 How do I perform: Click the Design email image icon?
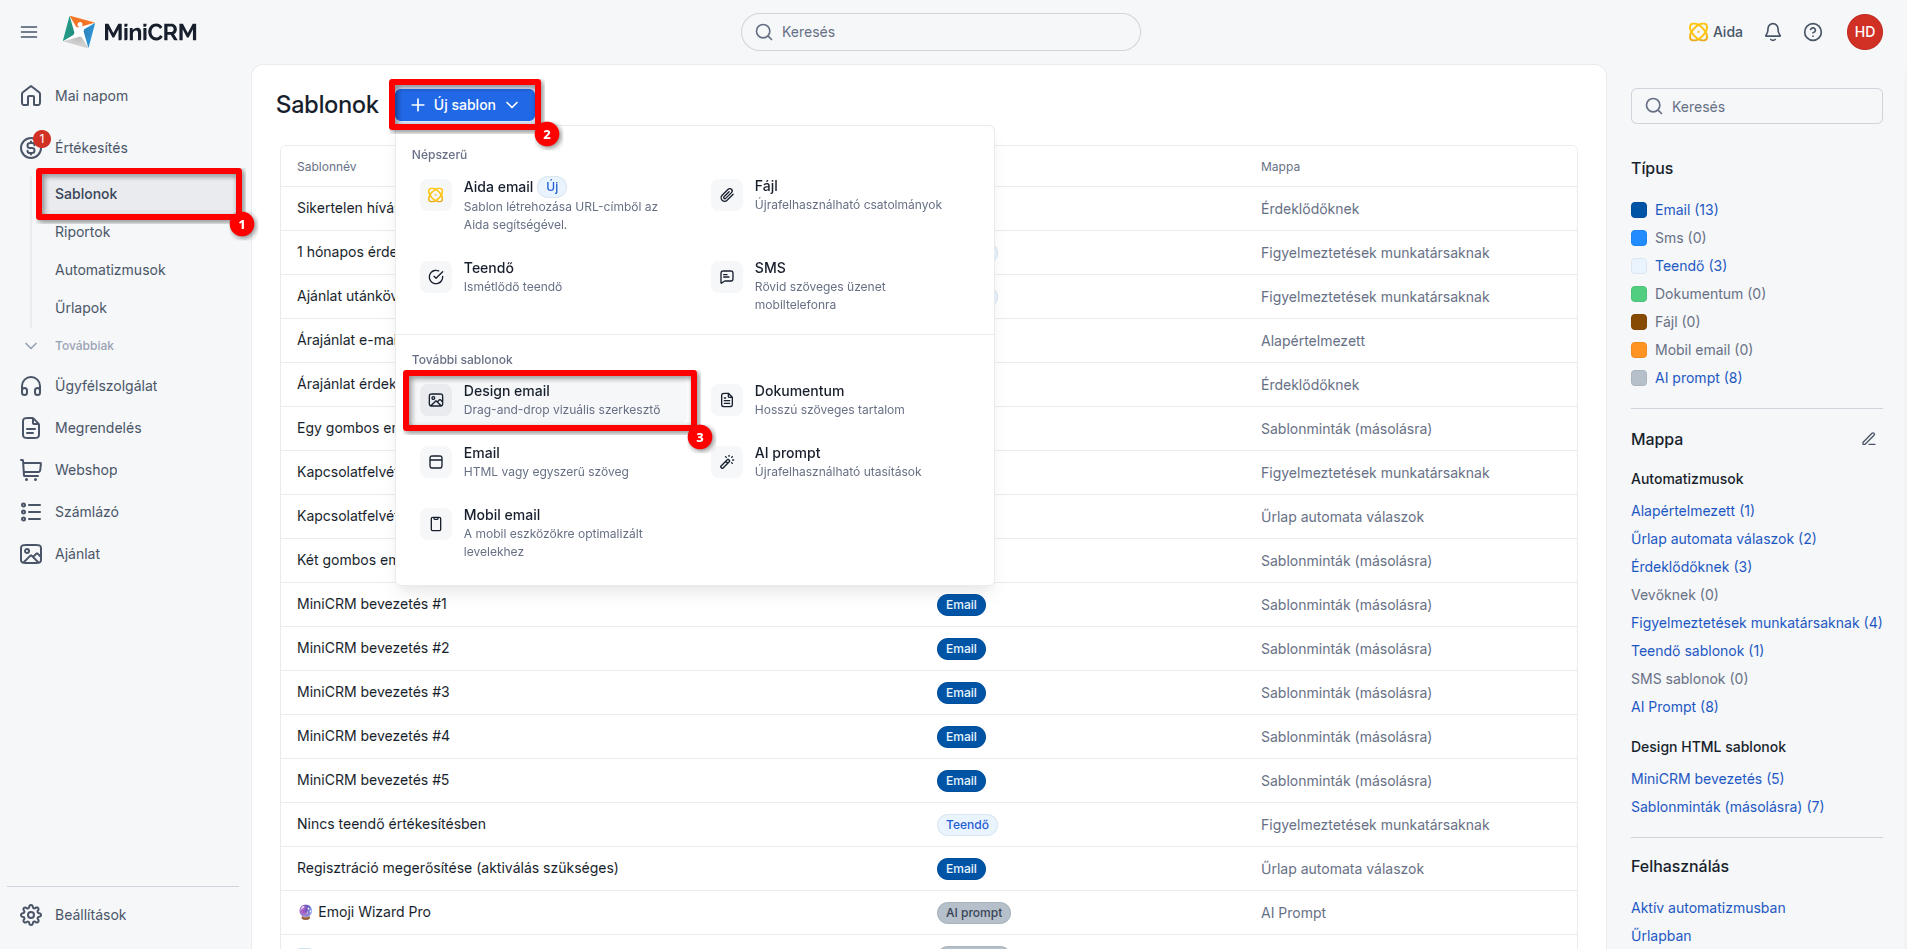point(436,400)
